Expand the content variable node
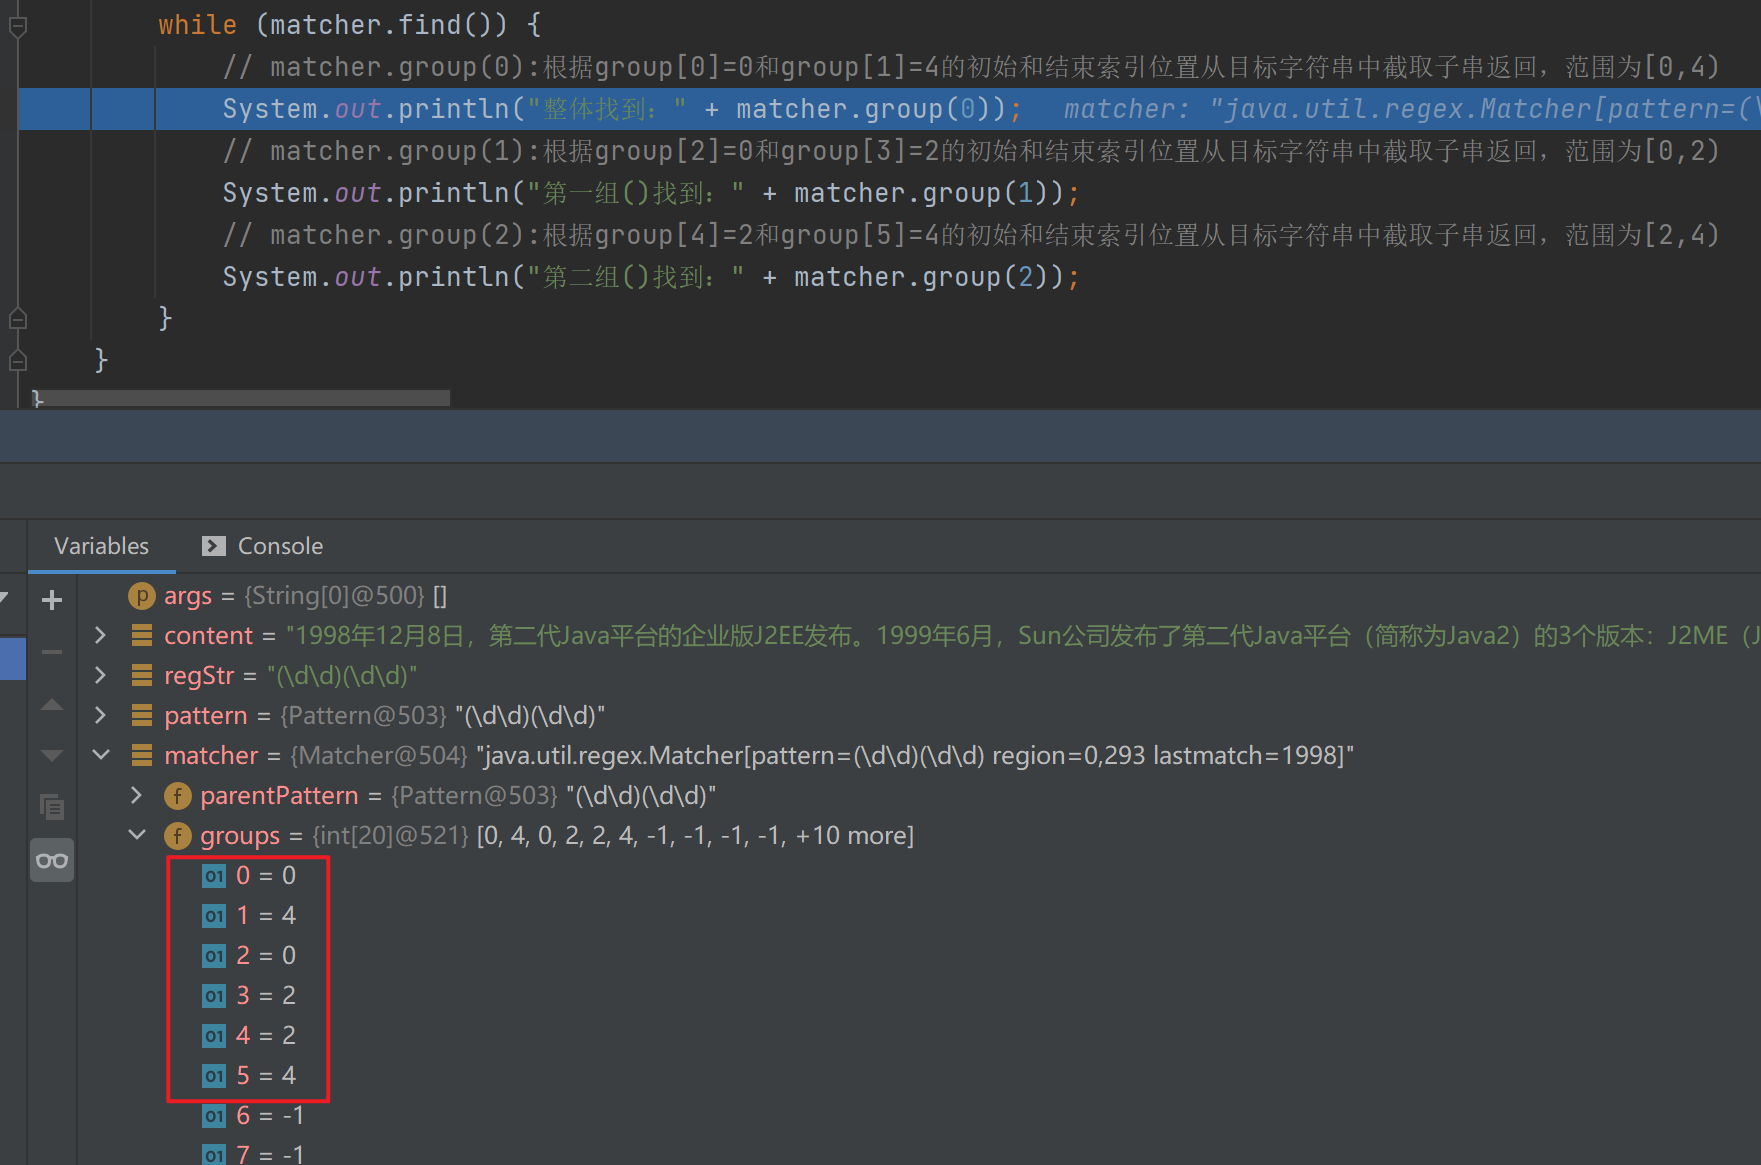 click(x=100, y=636)
